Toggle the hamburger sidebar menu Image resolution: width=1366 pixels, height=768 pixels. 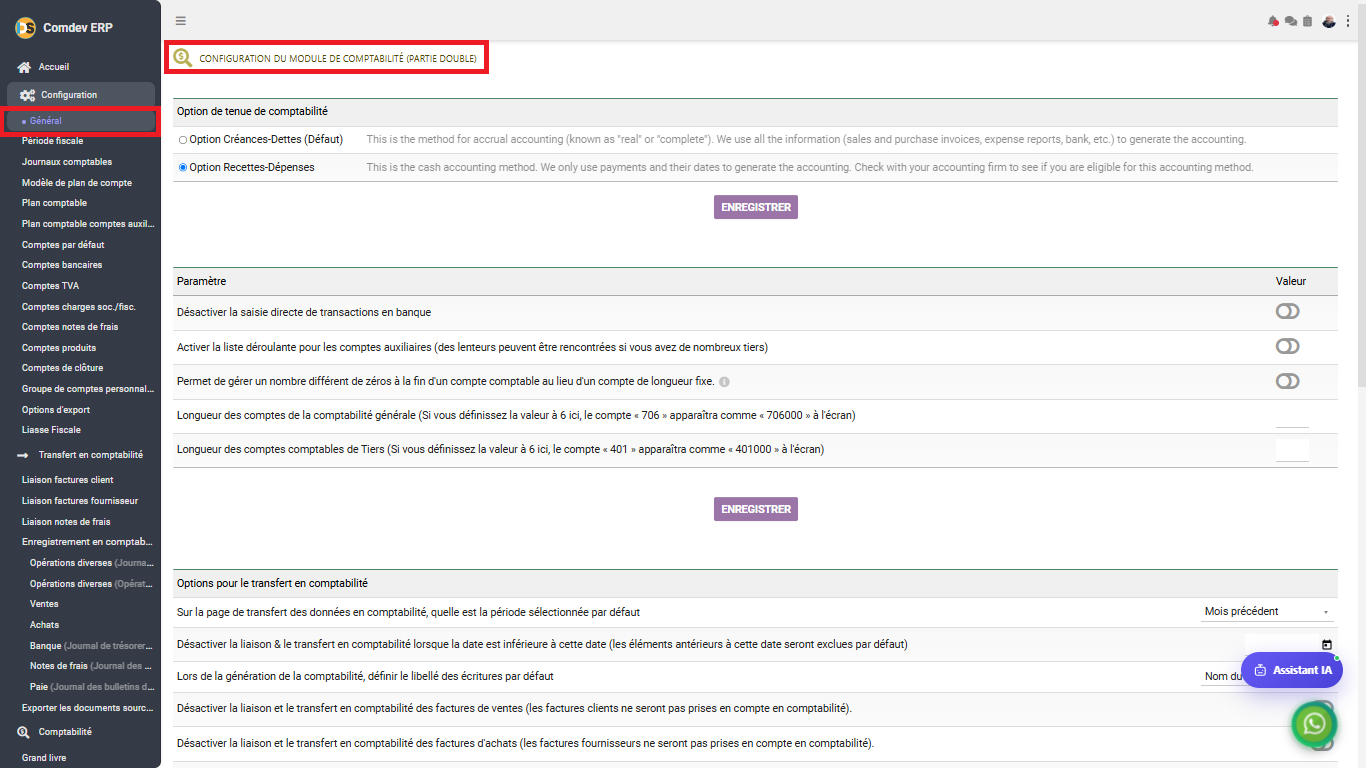180,20
